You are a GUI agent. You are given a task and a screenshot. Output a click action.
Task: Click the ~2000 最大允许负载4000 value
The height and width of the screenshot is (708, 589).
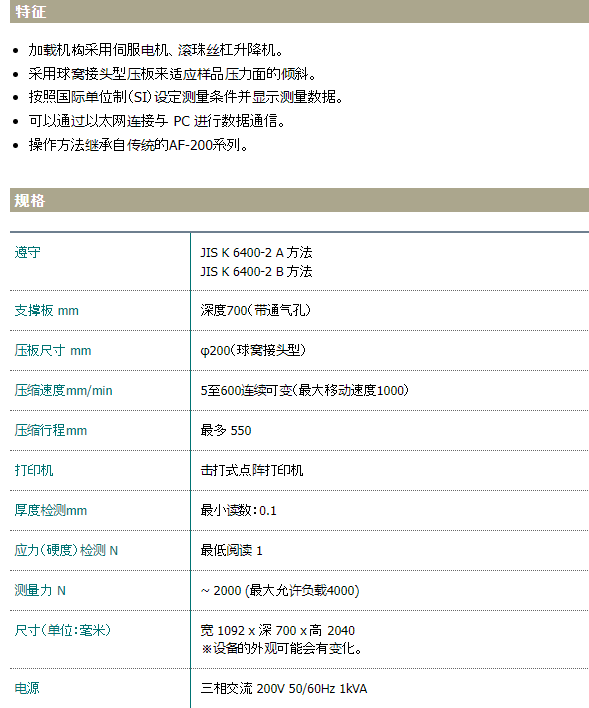tap(280, 590)
